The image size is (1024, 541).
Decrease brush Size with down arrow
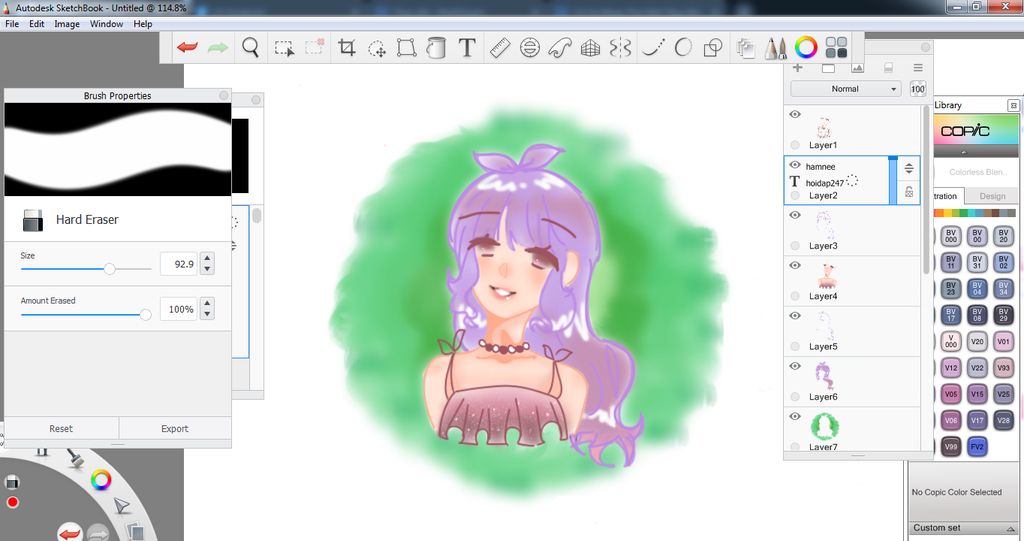207,269
